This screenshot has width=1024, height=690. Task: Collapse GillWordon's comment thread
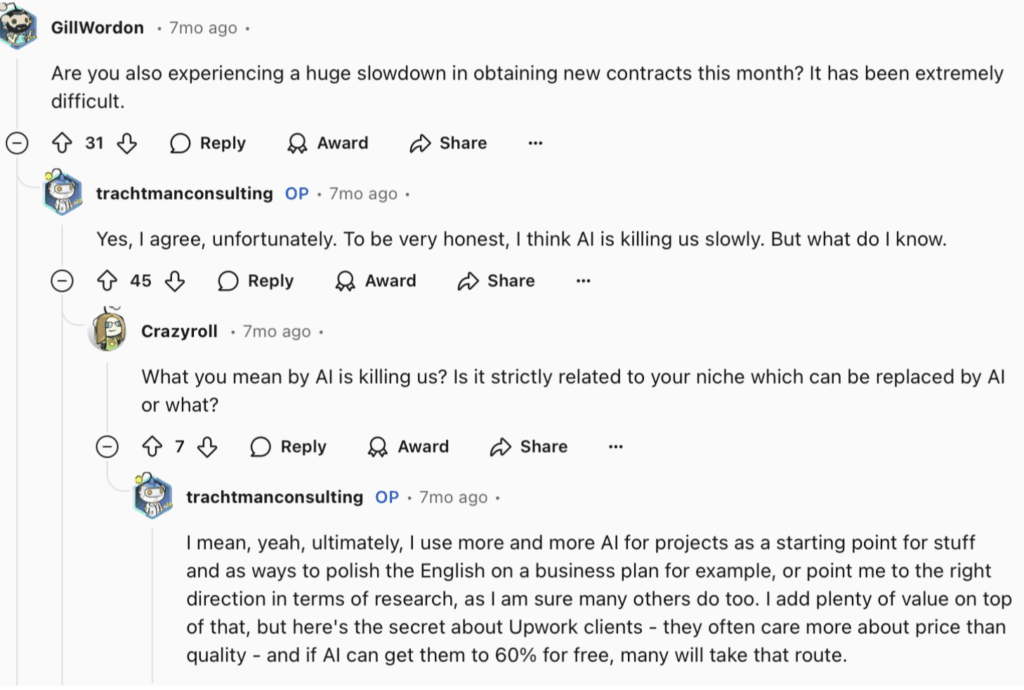click(17, 143)
